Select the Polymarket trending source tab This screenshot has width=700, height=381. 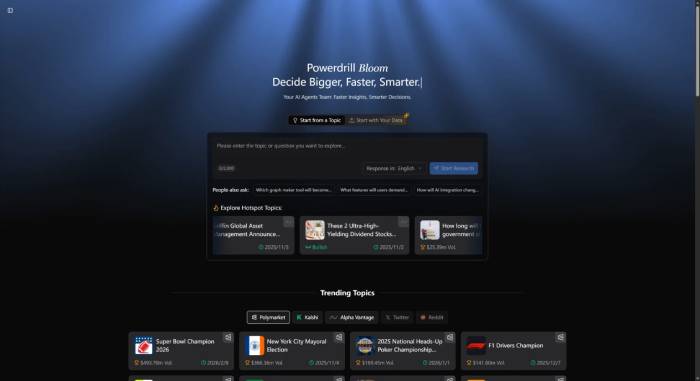pyautogui.click(x=268, y=317)
